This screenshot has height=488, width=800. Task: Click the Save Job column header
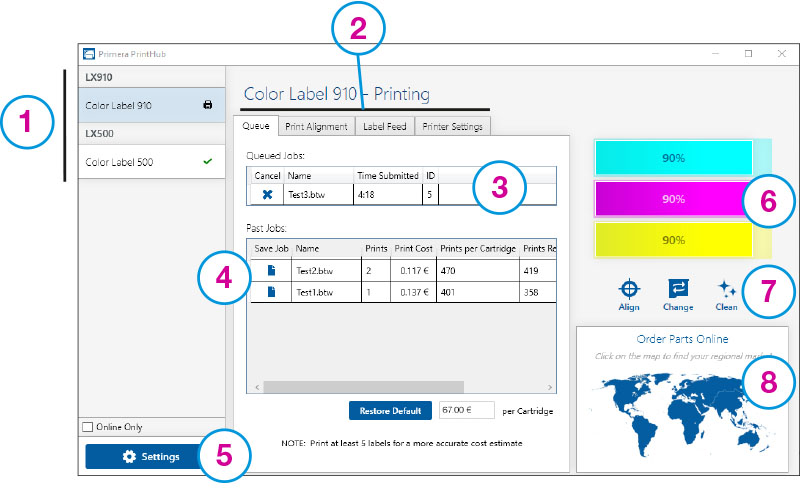click(271, 249)
